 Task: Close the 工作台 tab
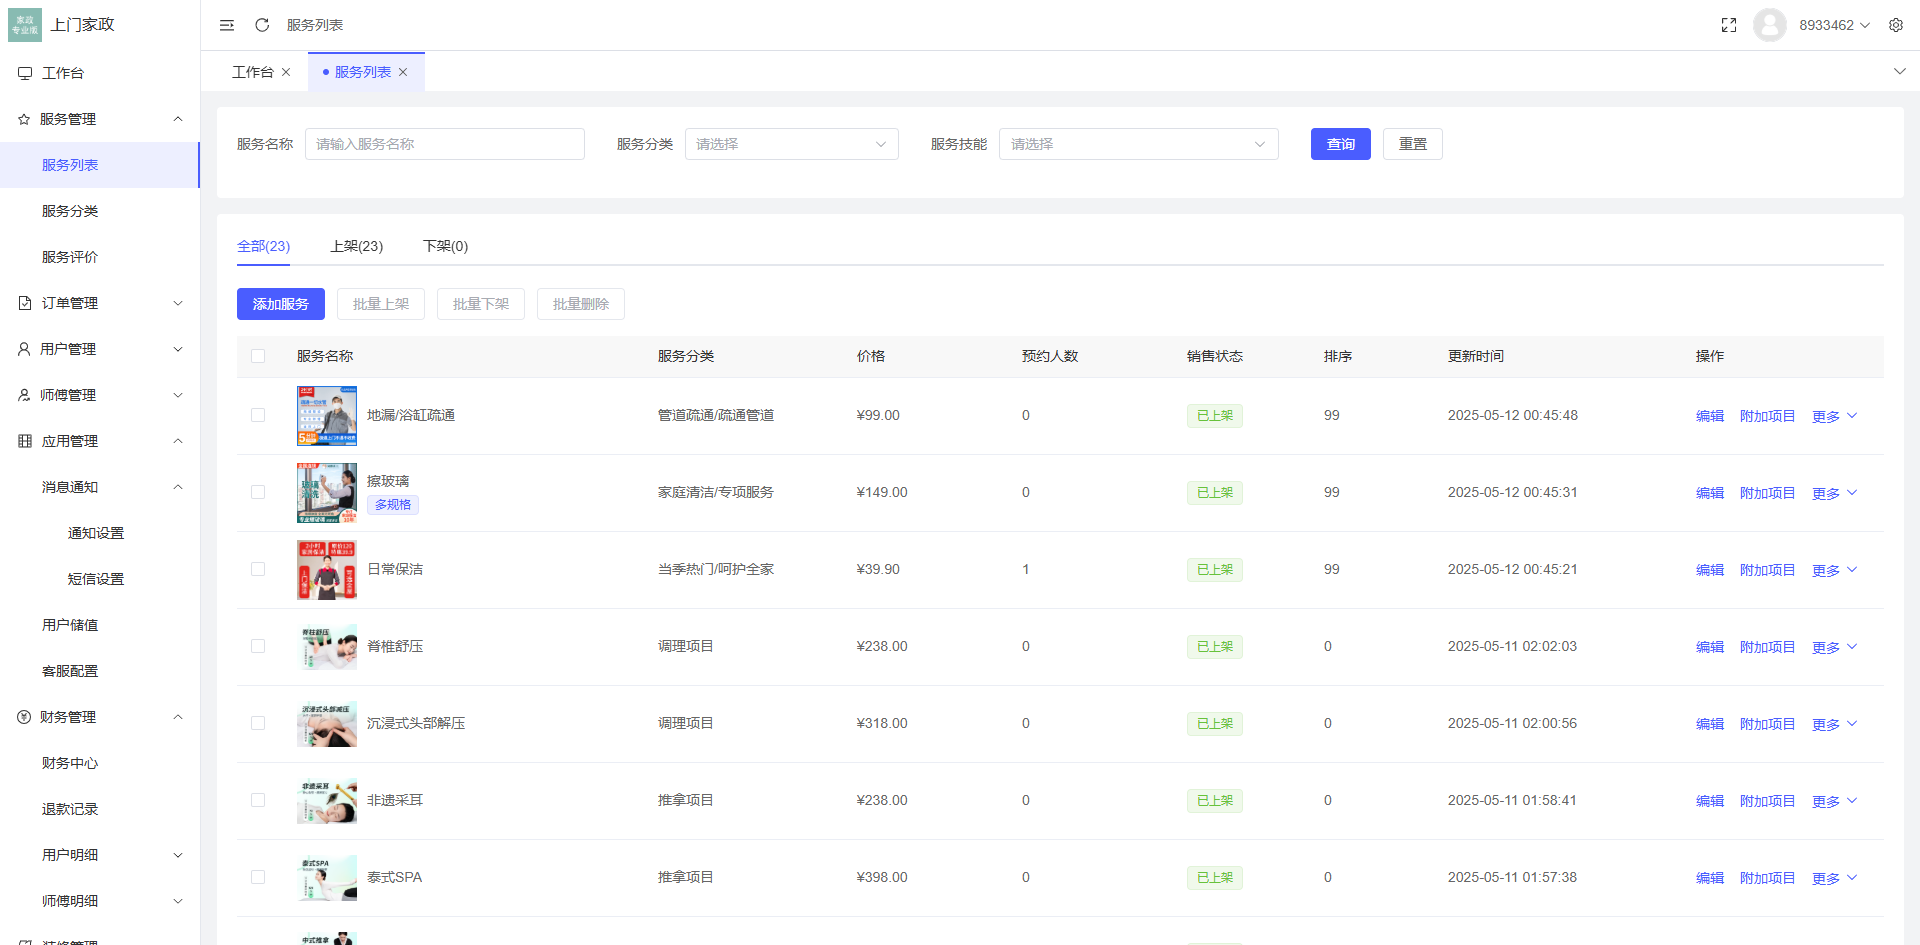coord(287,71)
